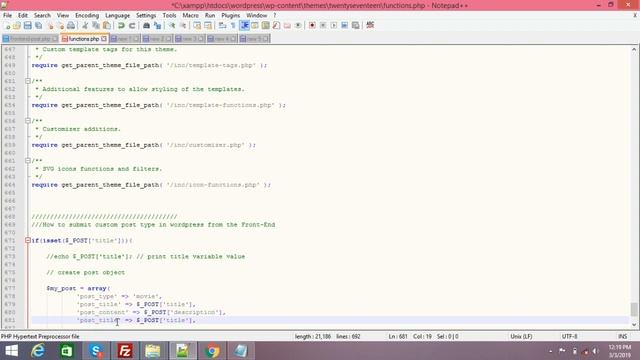640x360 pixels.
Task: Show the Document Map panel icon
Action: point(265,26)
